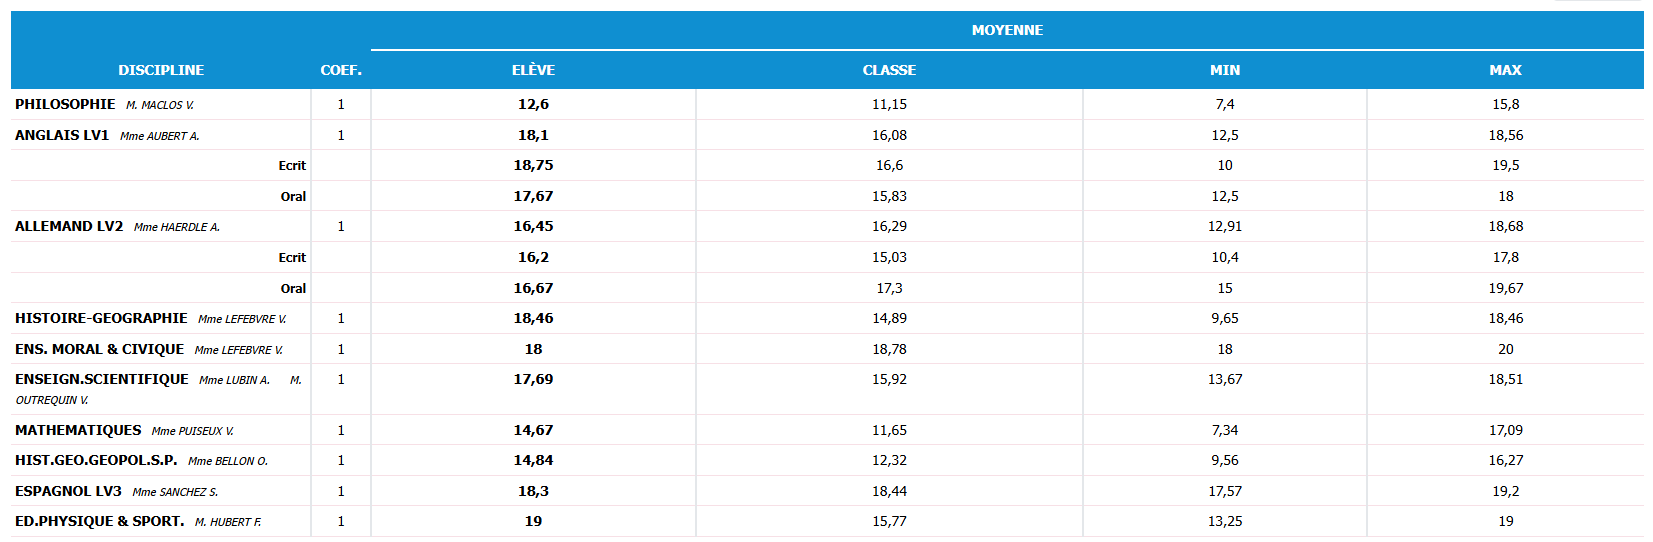
Task: Click the MOYENNE header label
Action: click(1007, 30)
